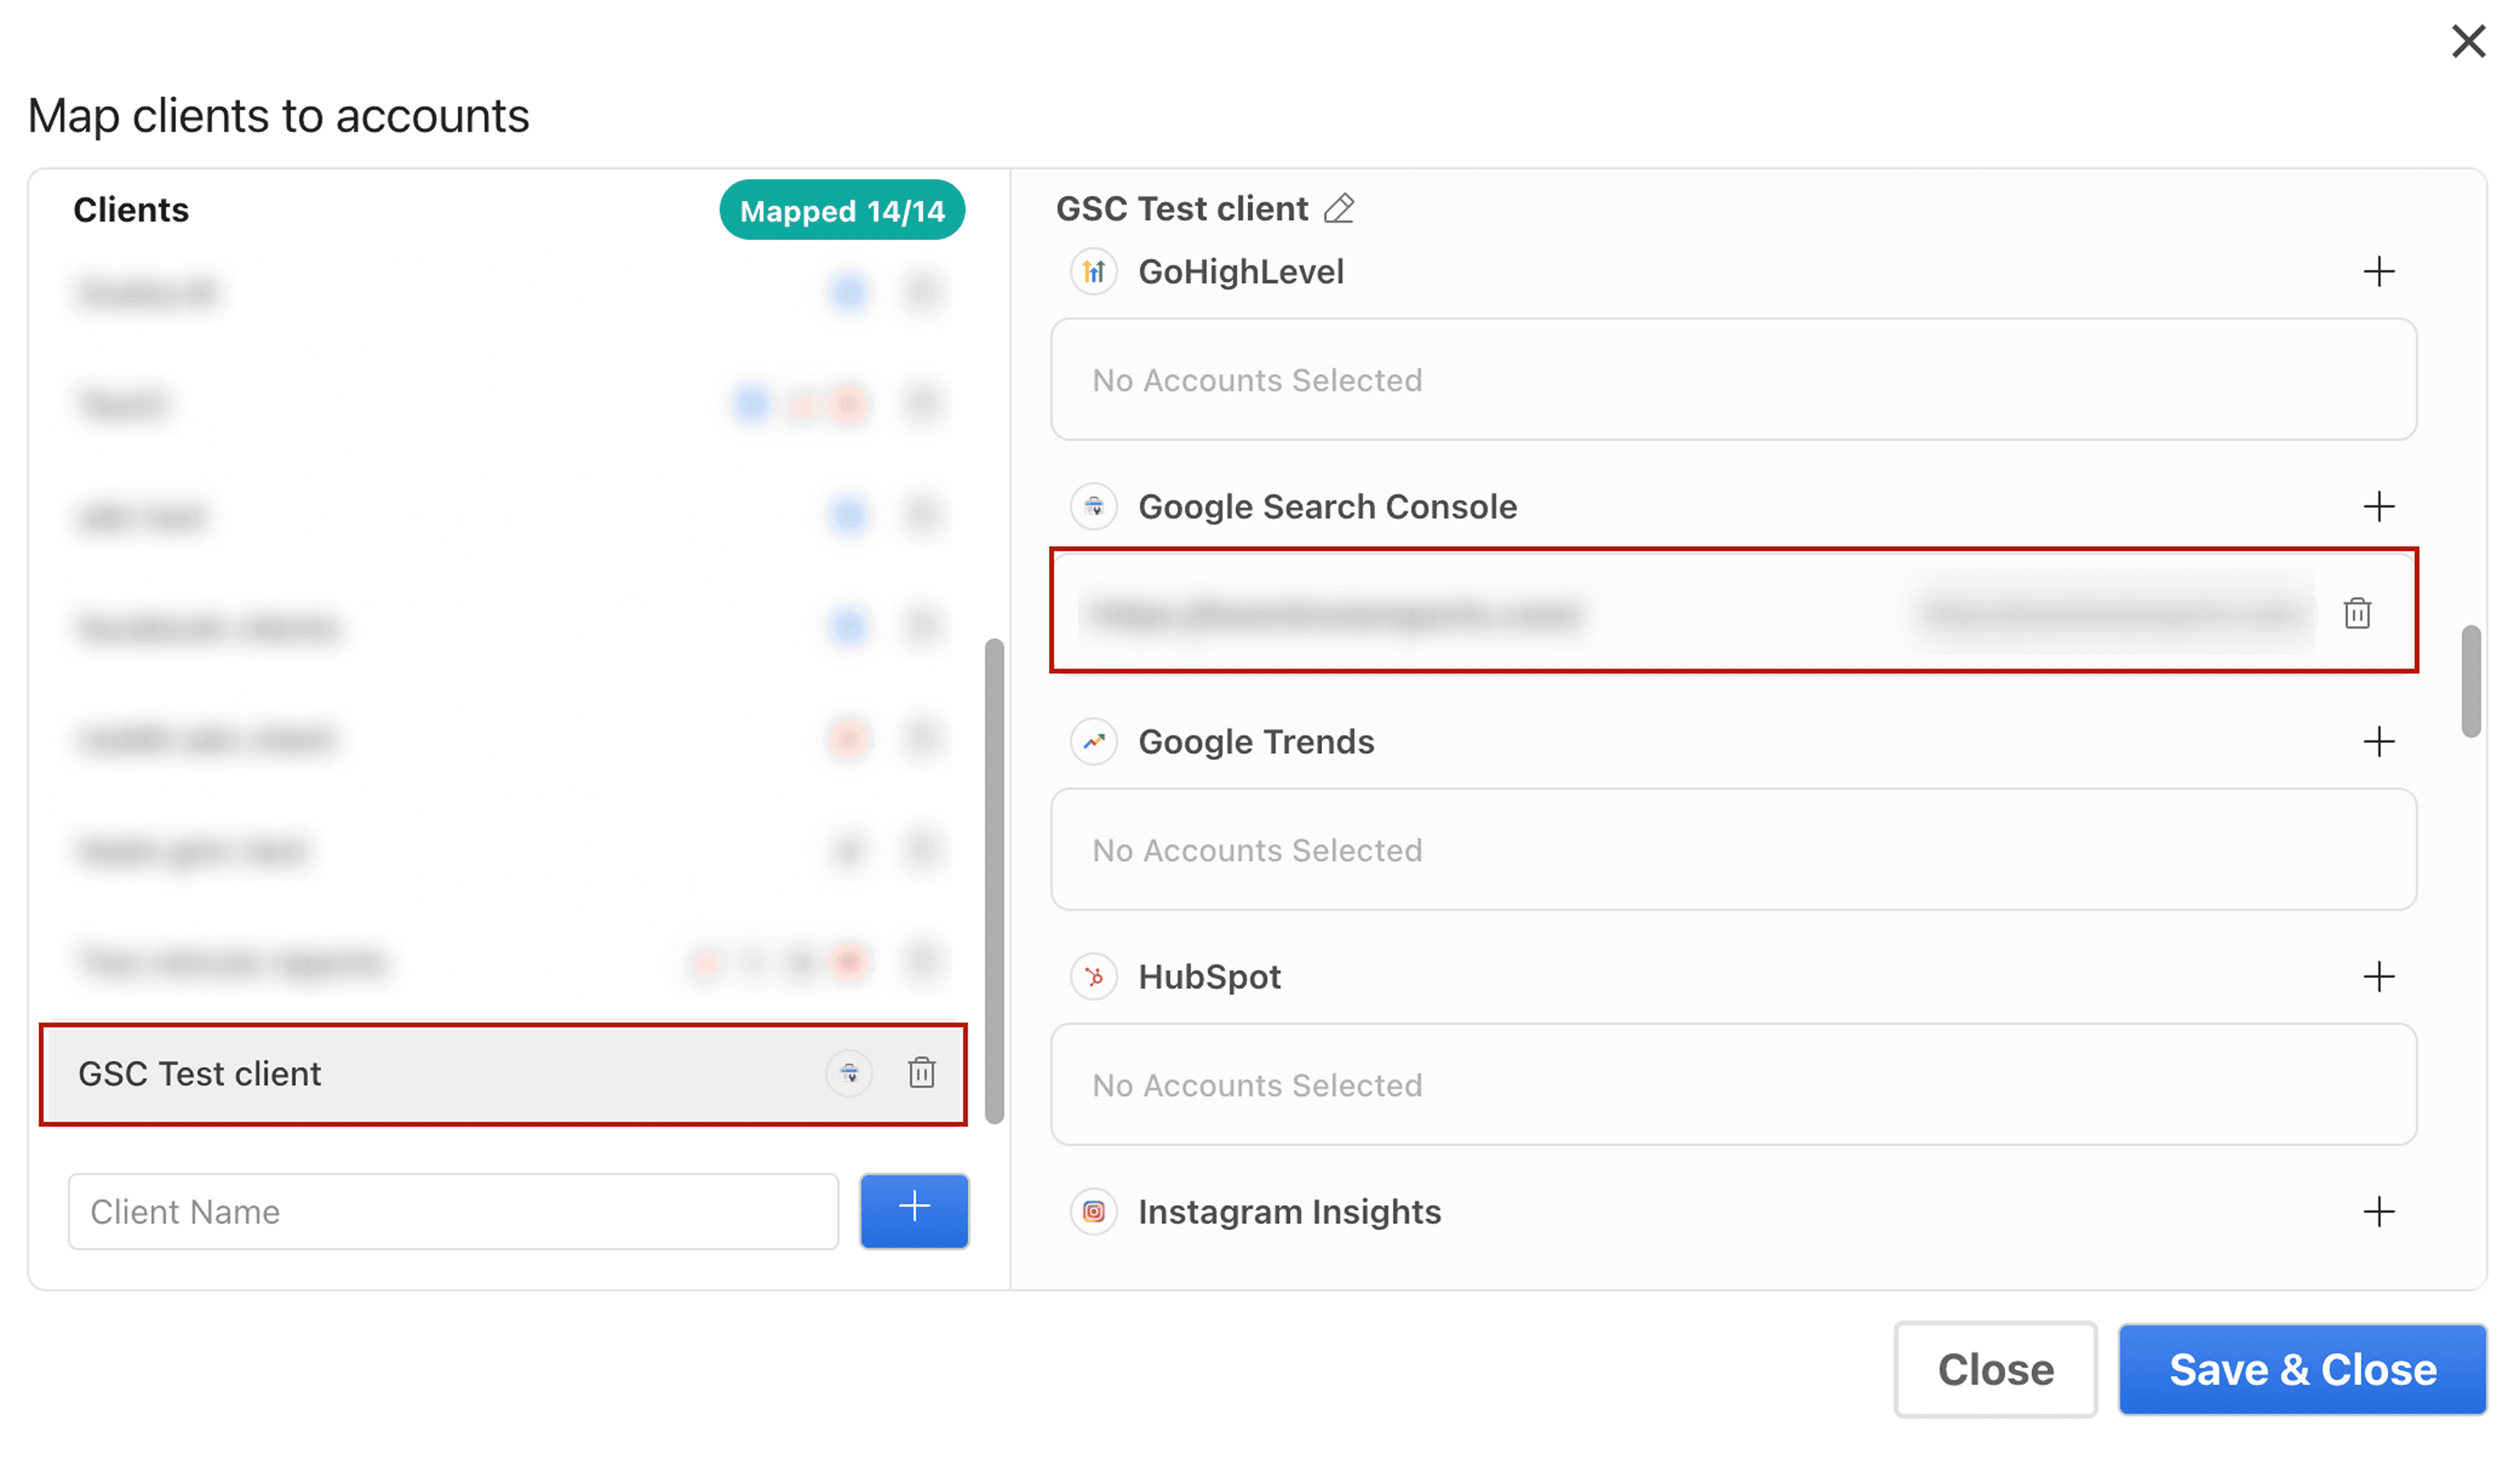The width and height of the screenshot is (2520, 1478).
Task: Edit GSC Test client name with pencil icon
Action: [x=1339, y=208]
